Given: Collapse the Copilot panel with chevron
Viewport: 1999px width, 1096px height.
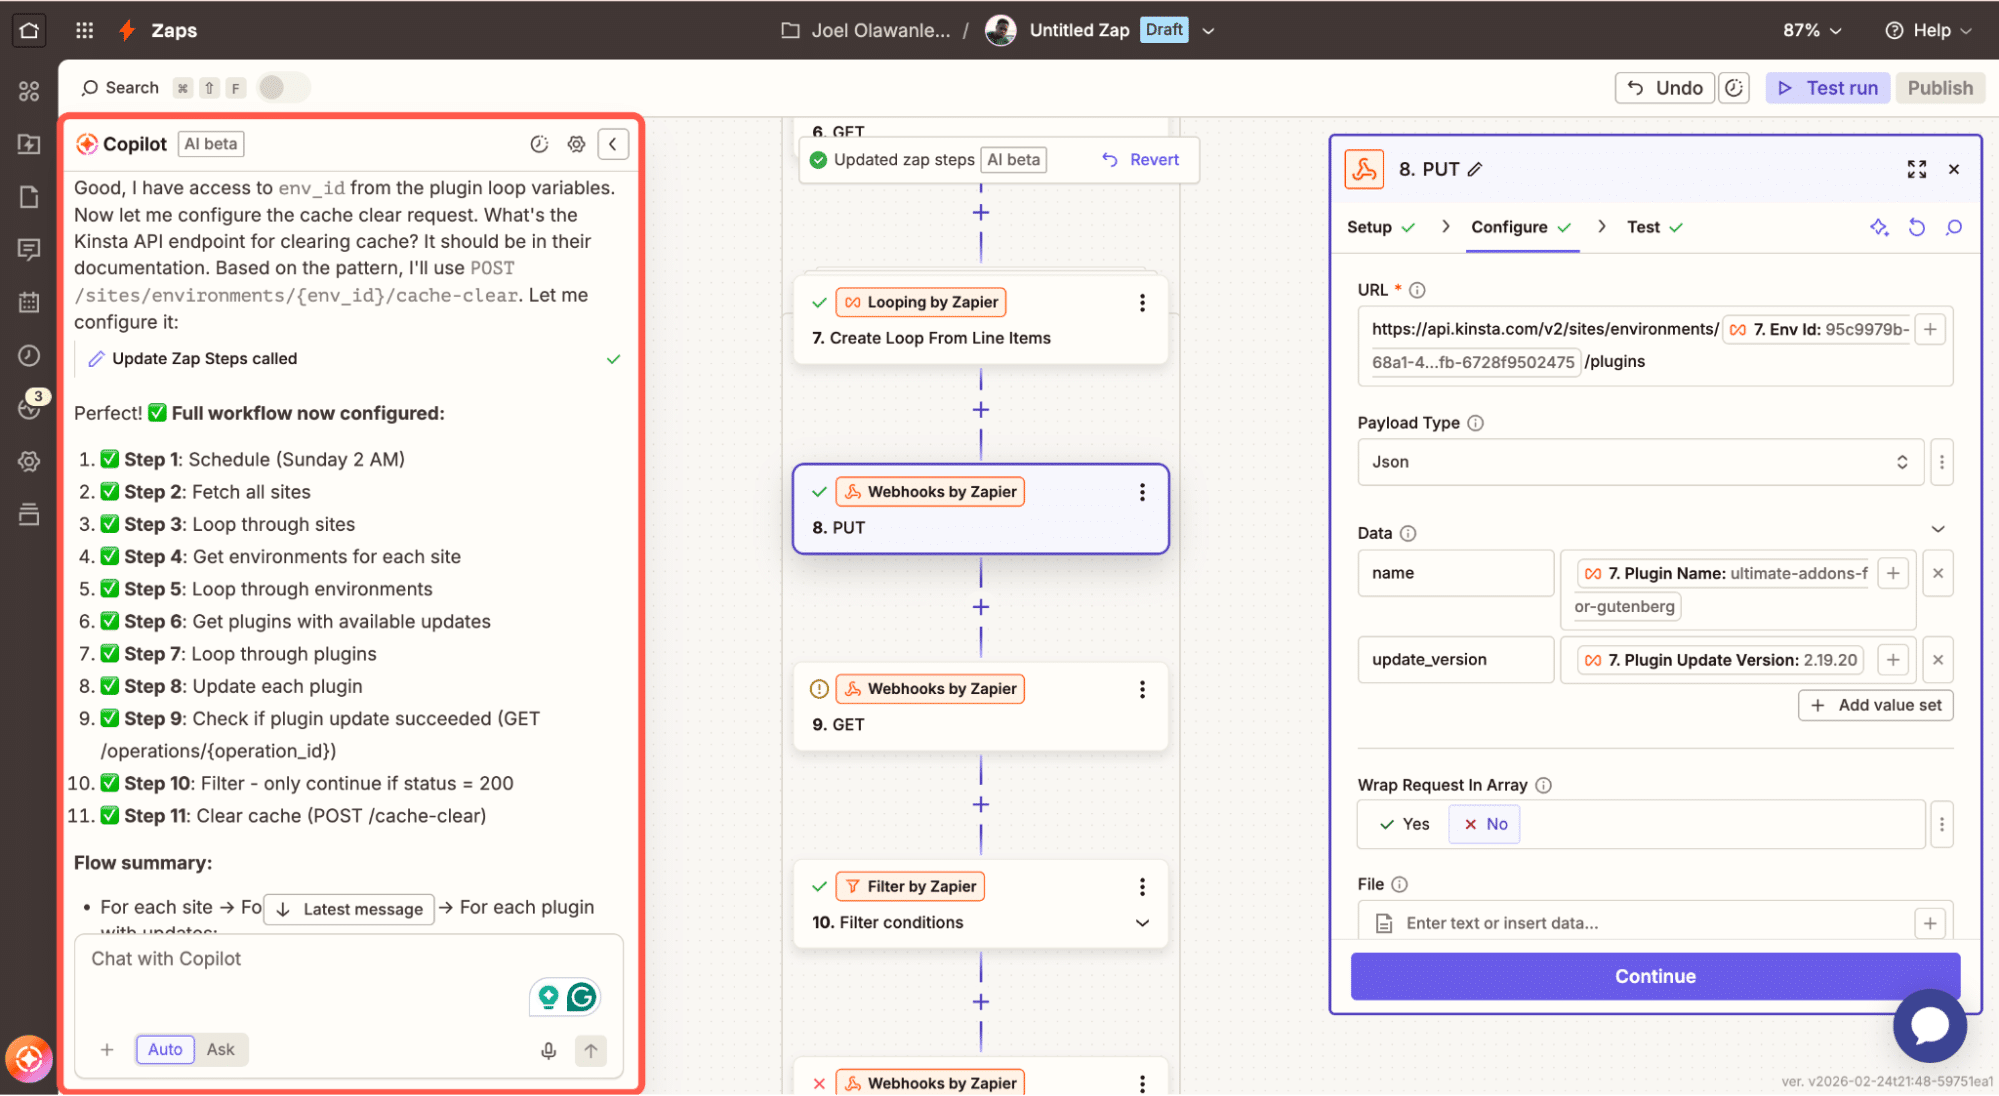Looking at the screenshot, I should (613, 144).
